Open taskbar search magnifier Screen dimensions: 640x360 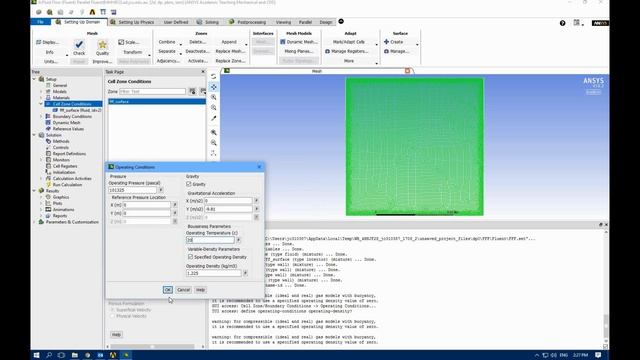click(49, 355)
